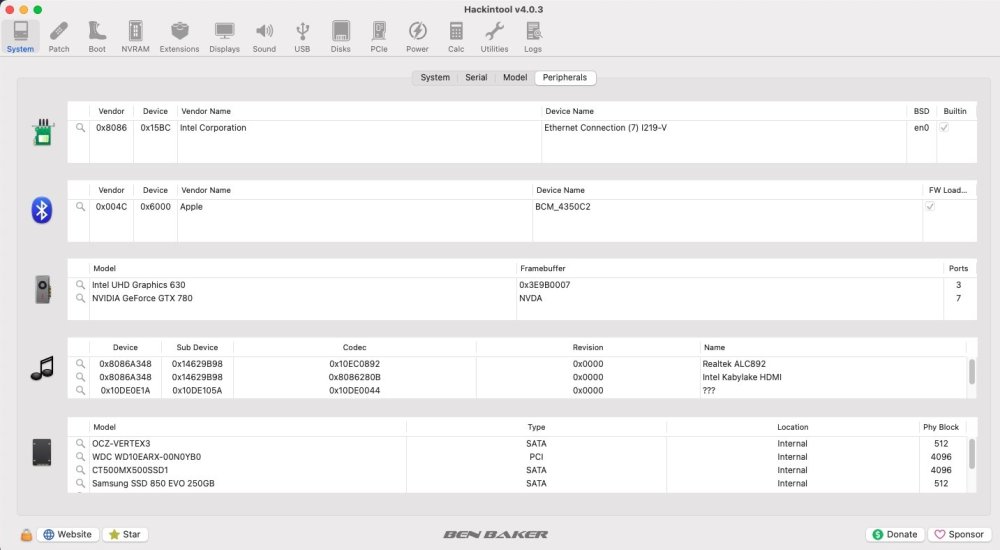Select the NVDA framebuffer value
Image resolution: width=1000 pixels, height=550 pixels.
531,298
